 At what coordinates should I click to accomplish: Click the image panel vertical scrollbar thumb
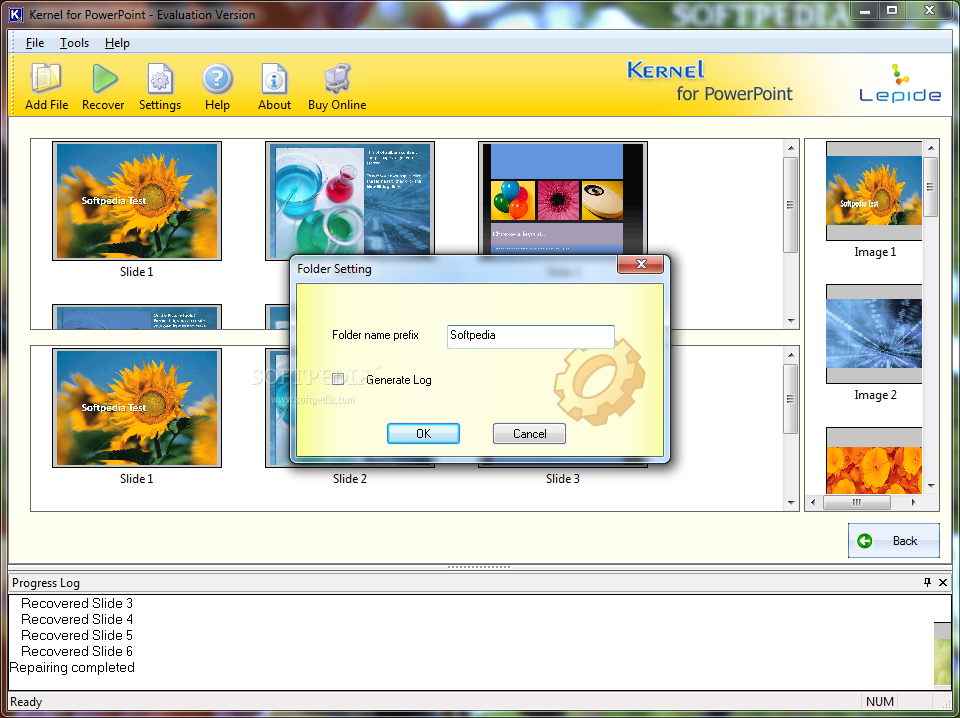click(x=931, y=187)
